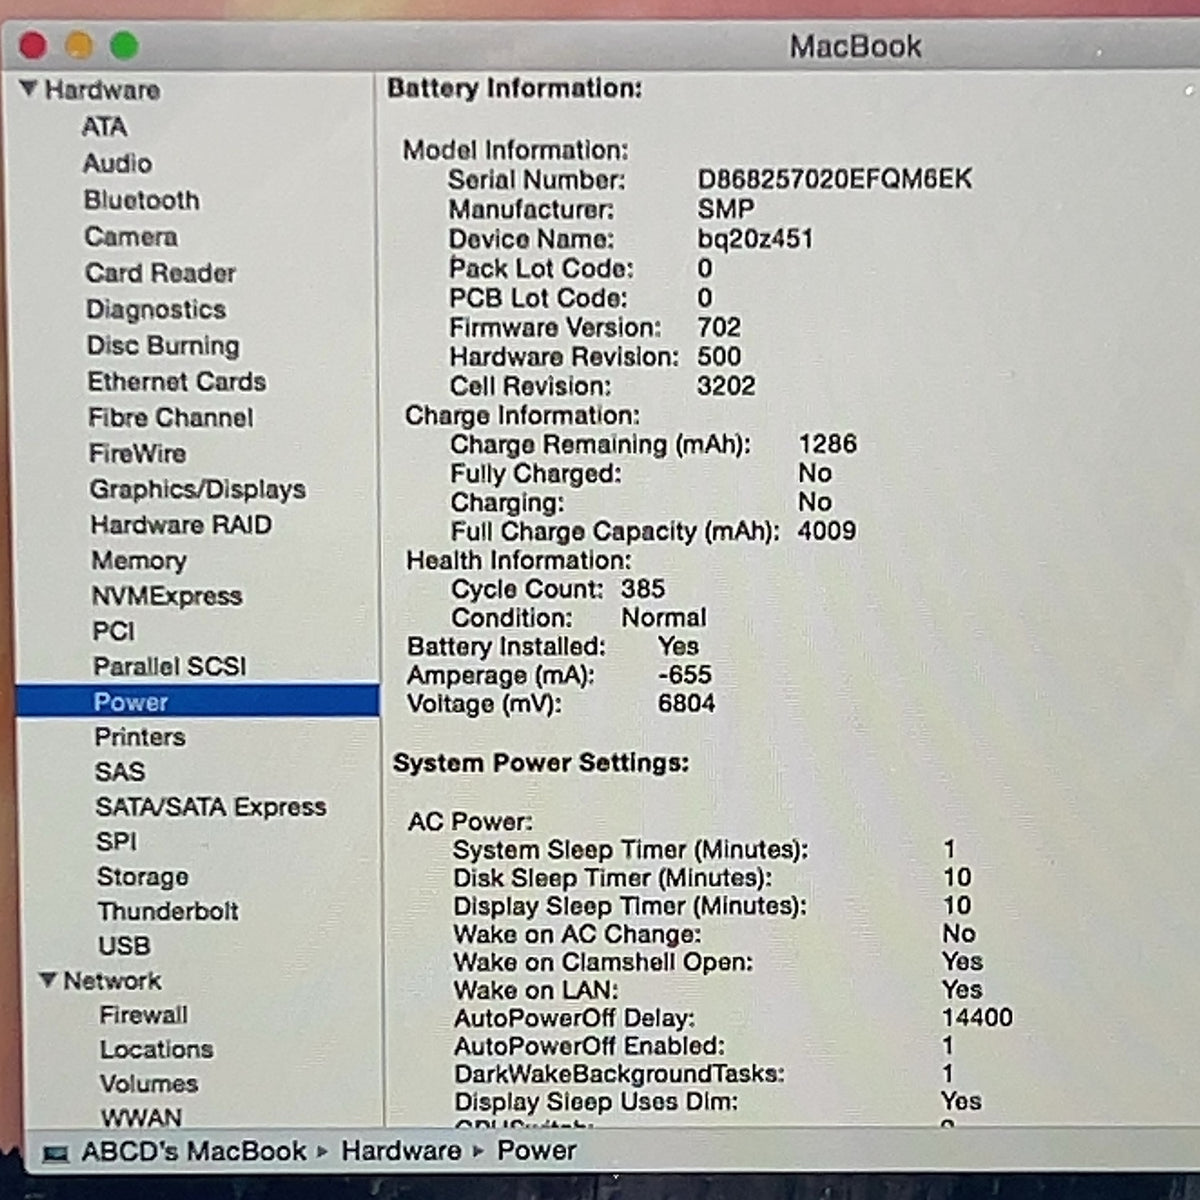Select NVMExpress in the sidebar
The height and width of the screenshot is (1200, 1200).
(167, 596)
